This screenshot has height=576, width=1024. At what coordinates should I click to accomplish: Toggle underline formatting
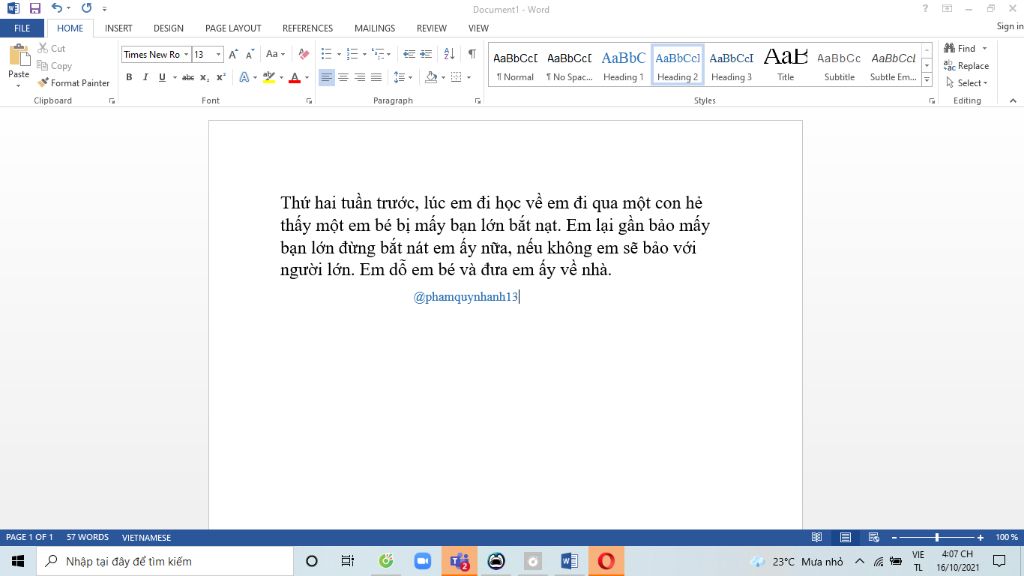(x=162, y=77)
